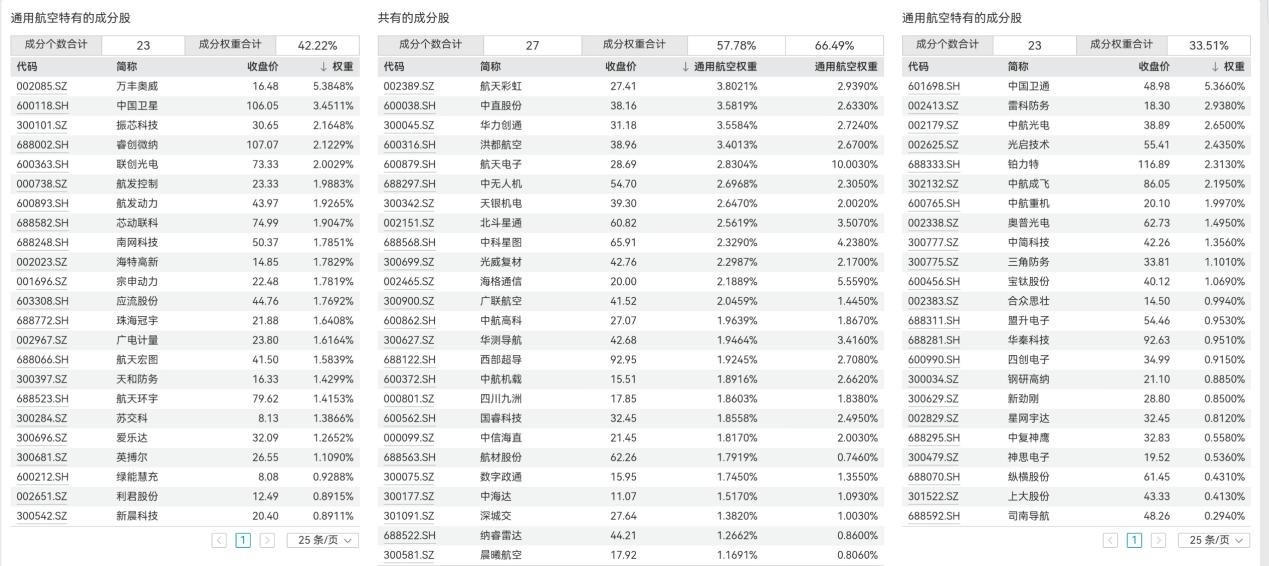Select page 1 below the 新晨科技 row
Screen dimensions: 1269x566
tap(243, 540)
